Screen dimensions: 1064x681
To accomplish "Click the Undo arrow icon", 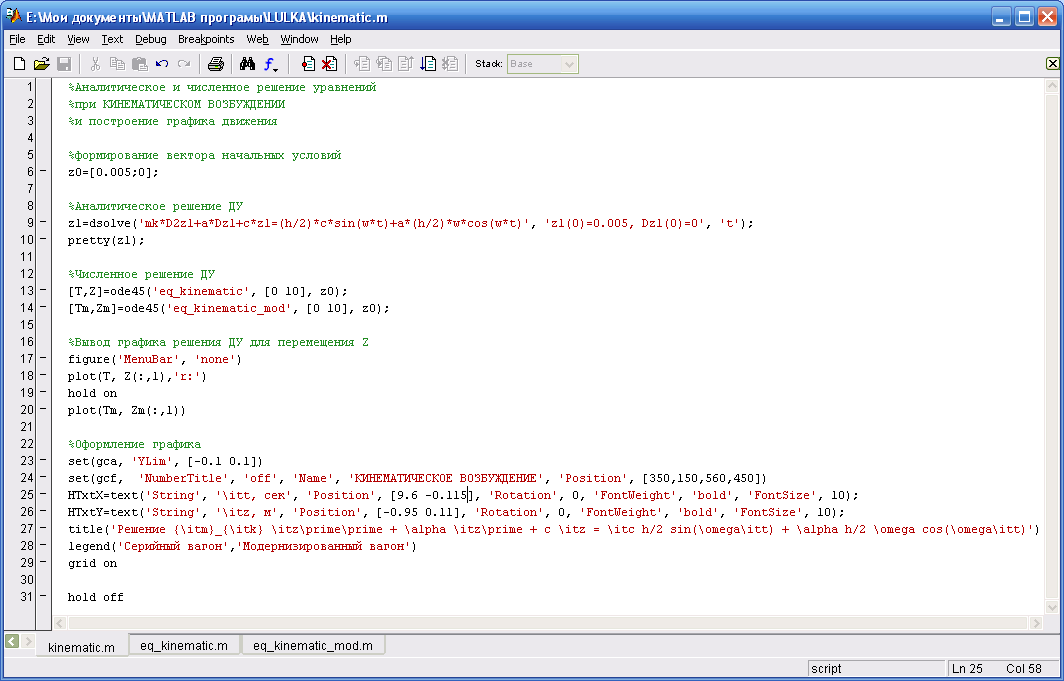I will pyautogui.click(x=162, y=64).
